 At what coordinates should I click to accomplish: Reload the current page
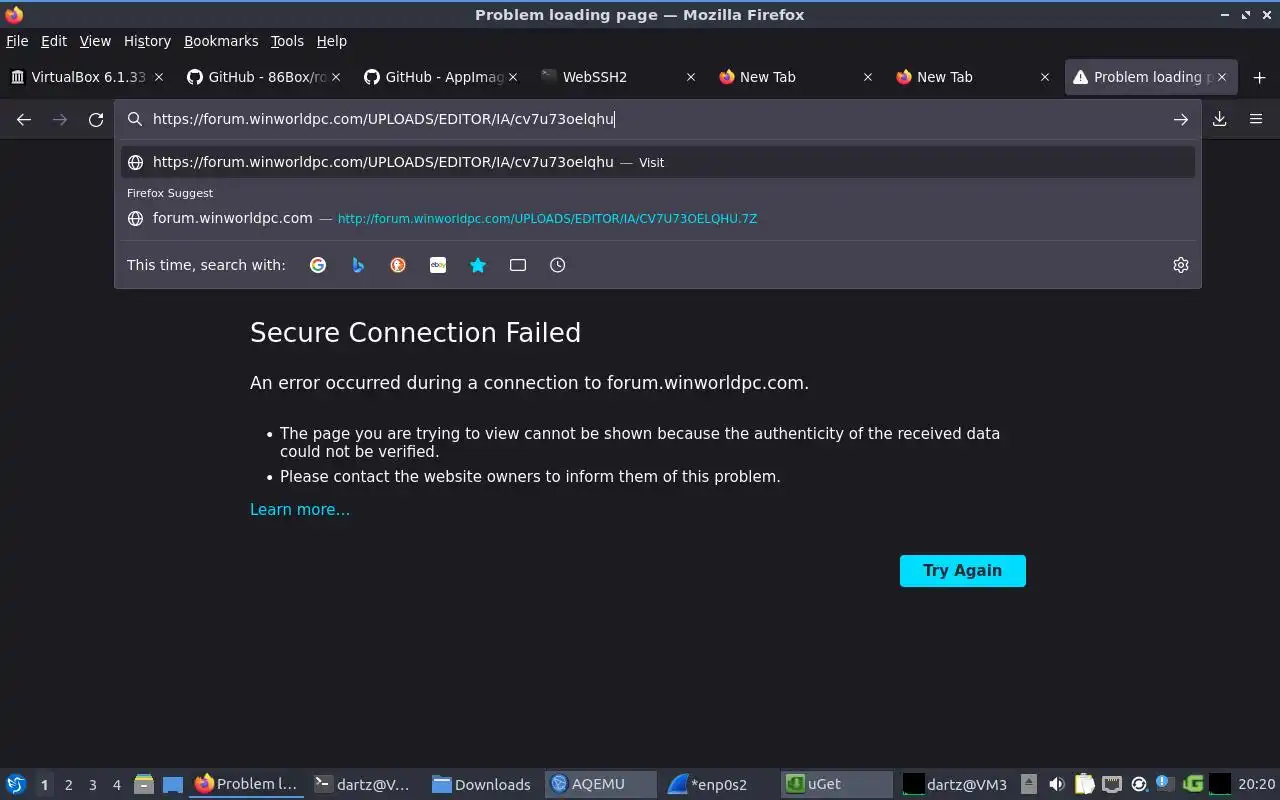pos(96,119)
